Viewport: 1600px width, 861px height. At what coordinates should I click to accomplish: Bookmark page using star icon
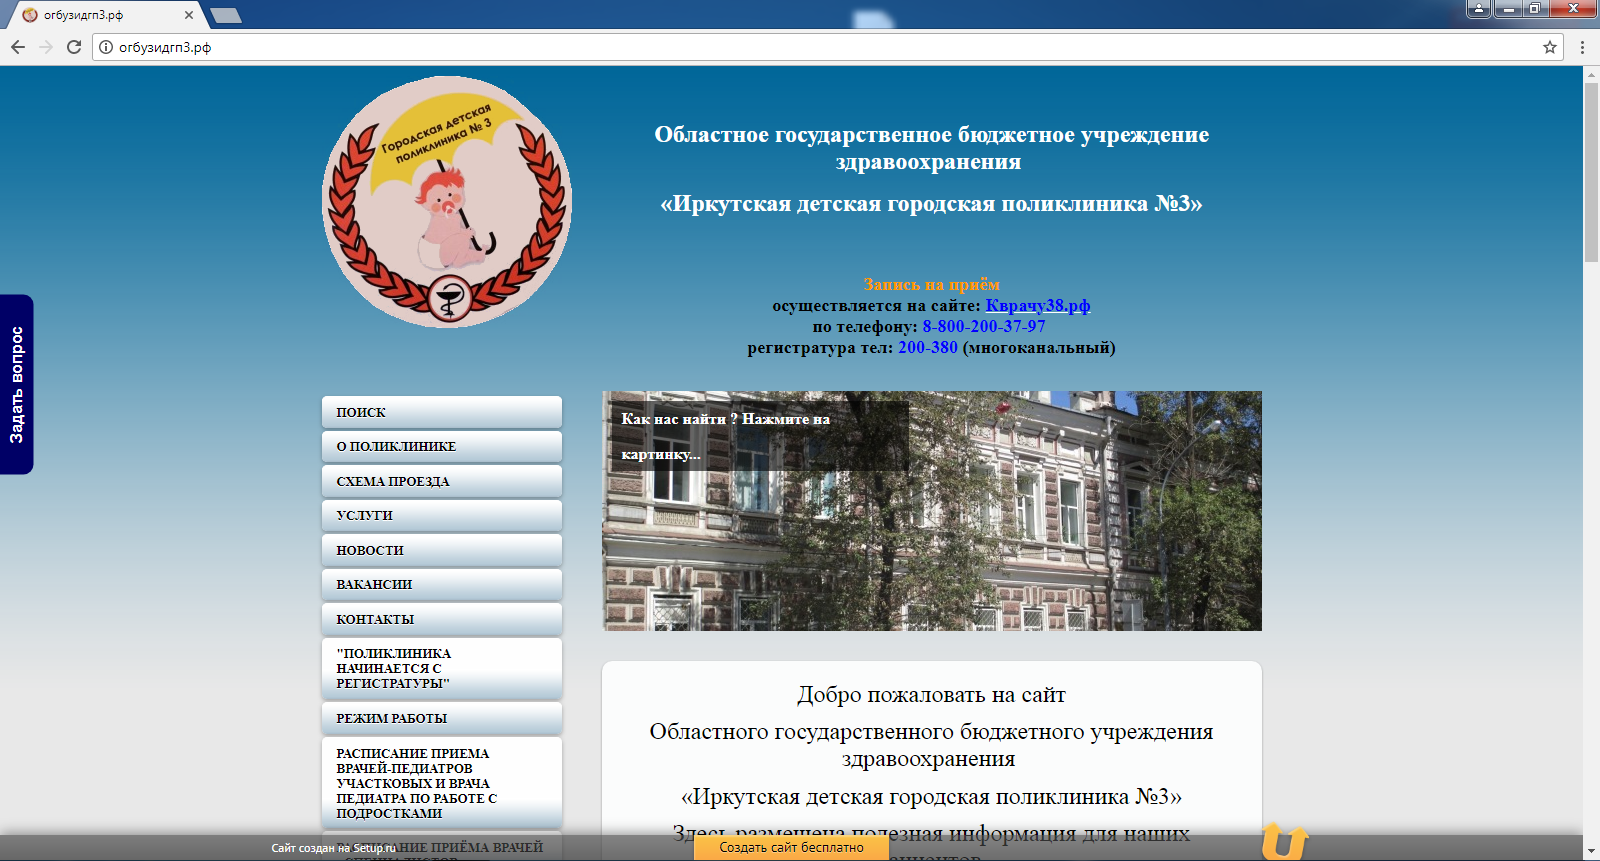[x=1550, y=47]
